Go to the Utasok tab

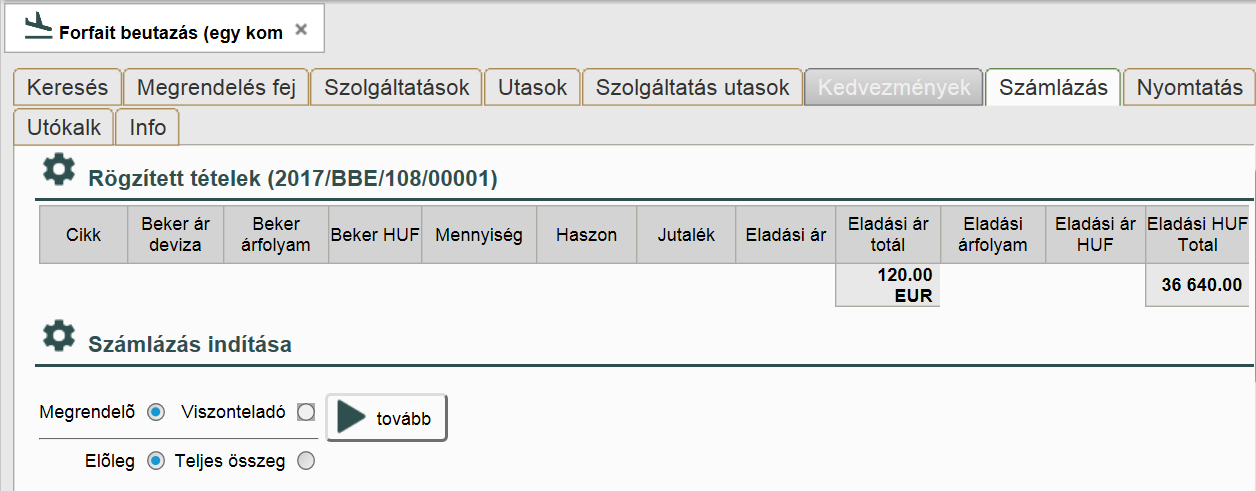(533, 88)
